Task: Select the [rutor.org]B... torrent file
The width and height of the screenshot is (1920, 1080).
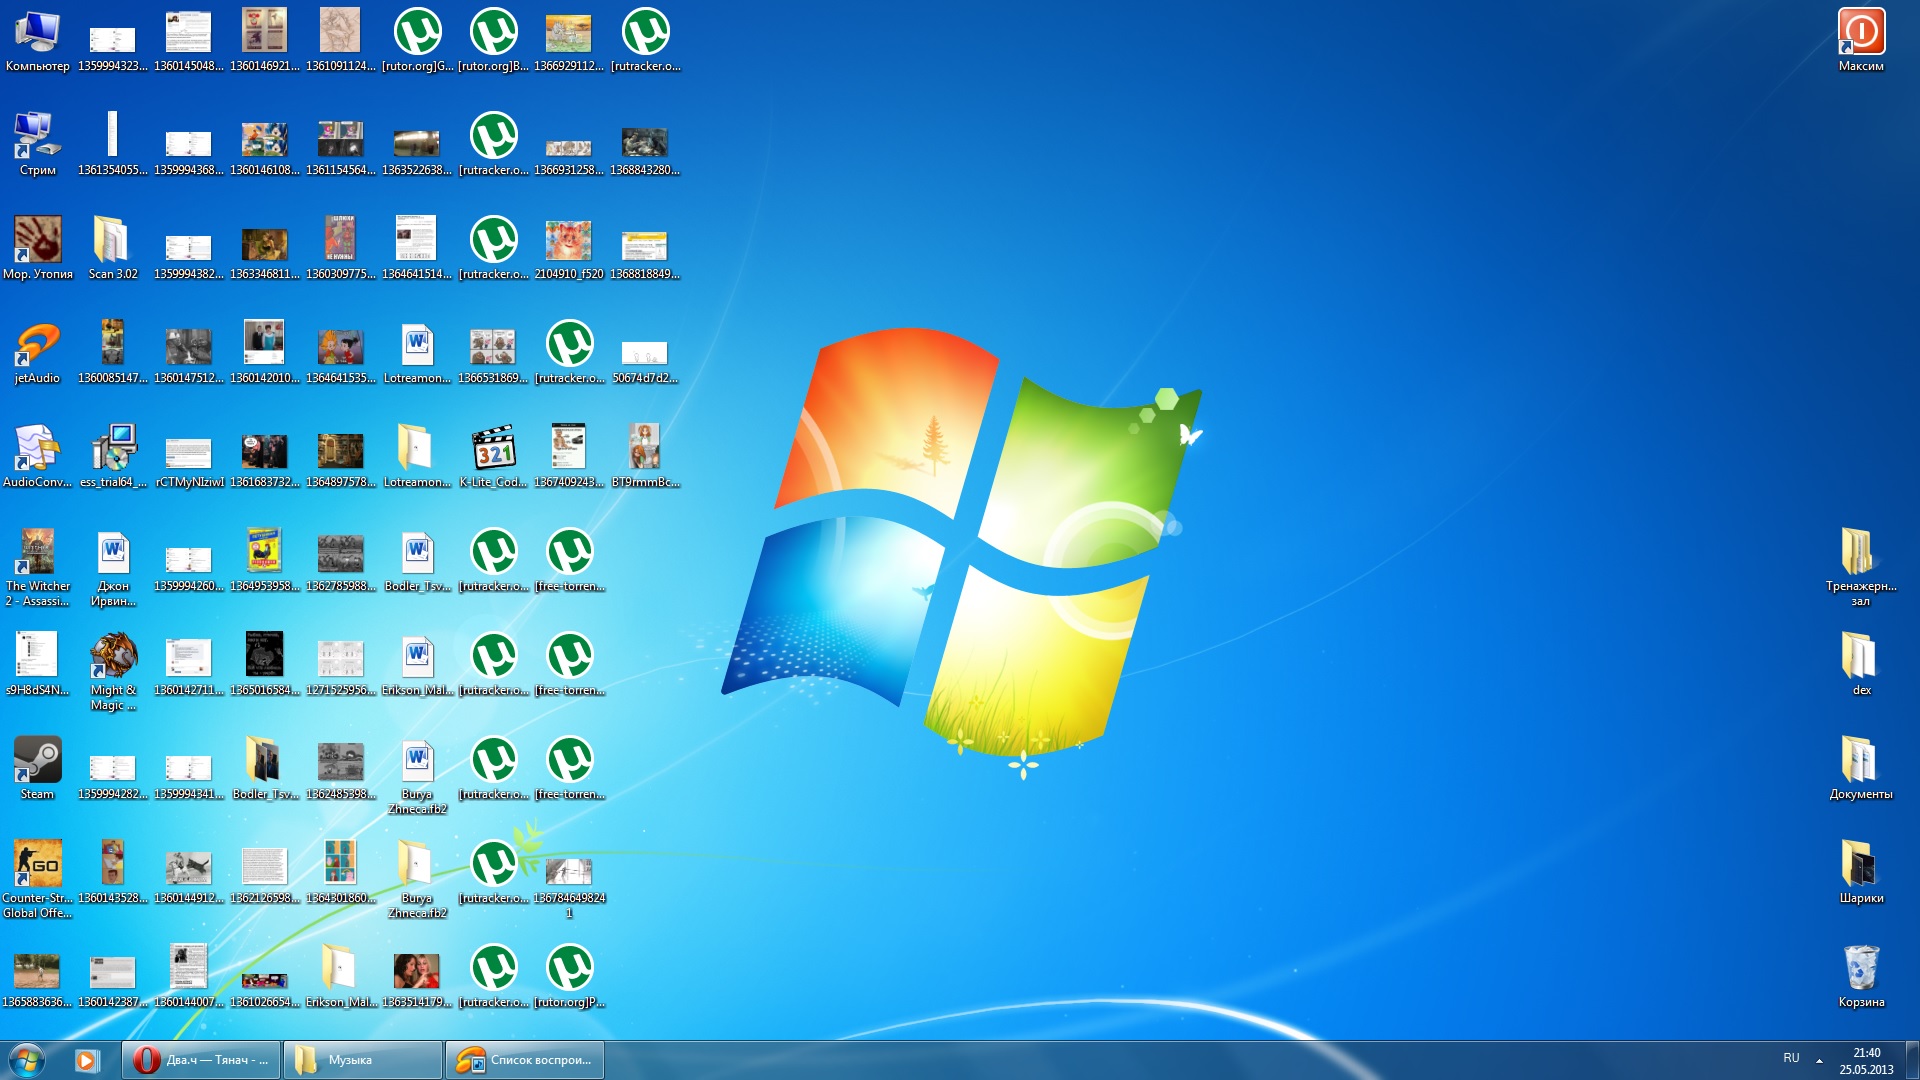Action: pos(493,40)
